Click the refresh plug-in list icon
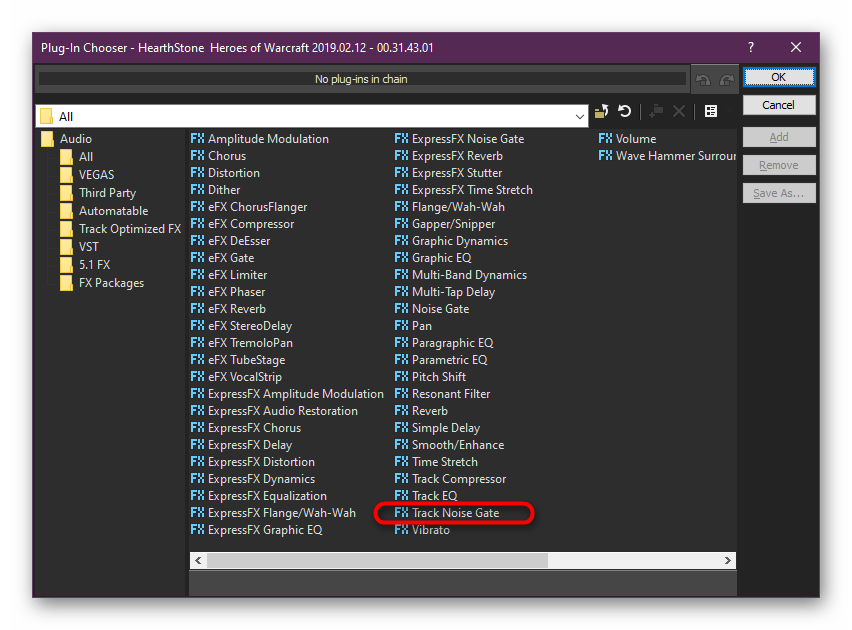This screenshot has height=630, width=852. (625, 112)
